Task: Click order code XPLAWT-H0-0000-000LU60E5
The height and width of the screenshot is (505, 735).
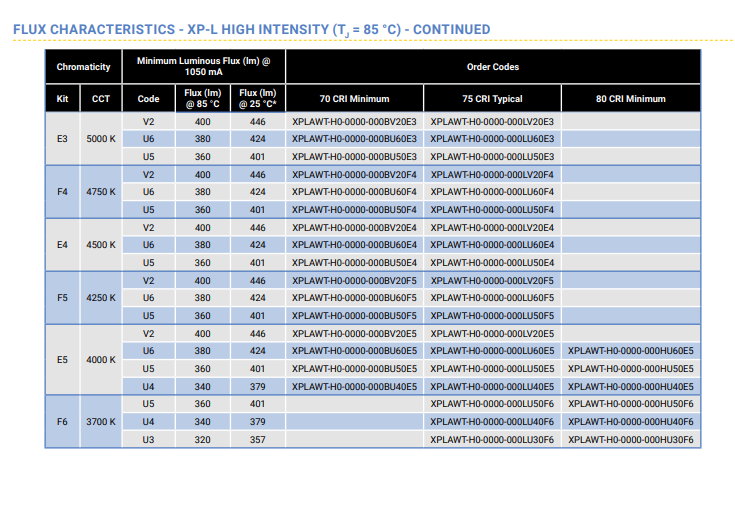Action: 492,351
